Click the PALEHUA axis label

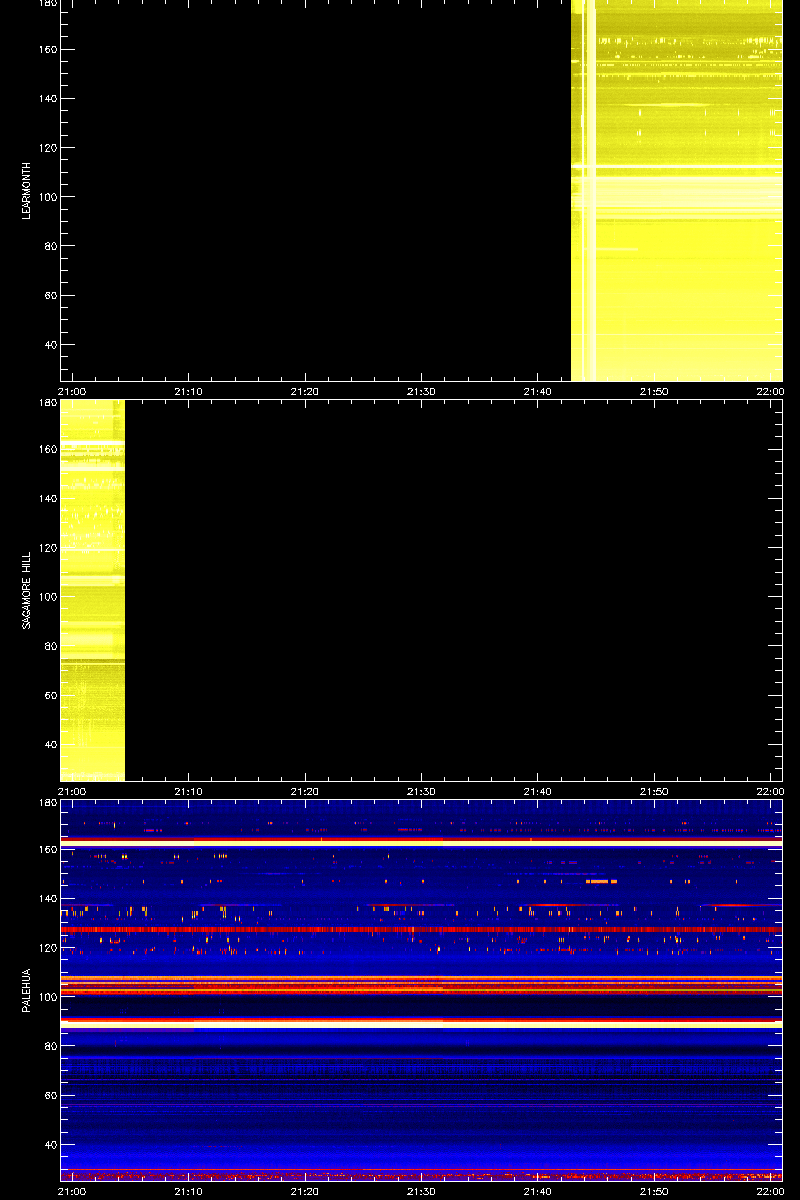coord(28,989)
